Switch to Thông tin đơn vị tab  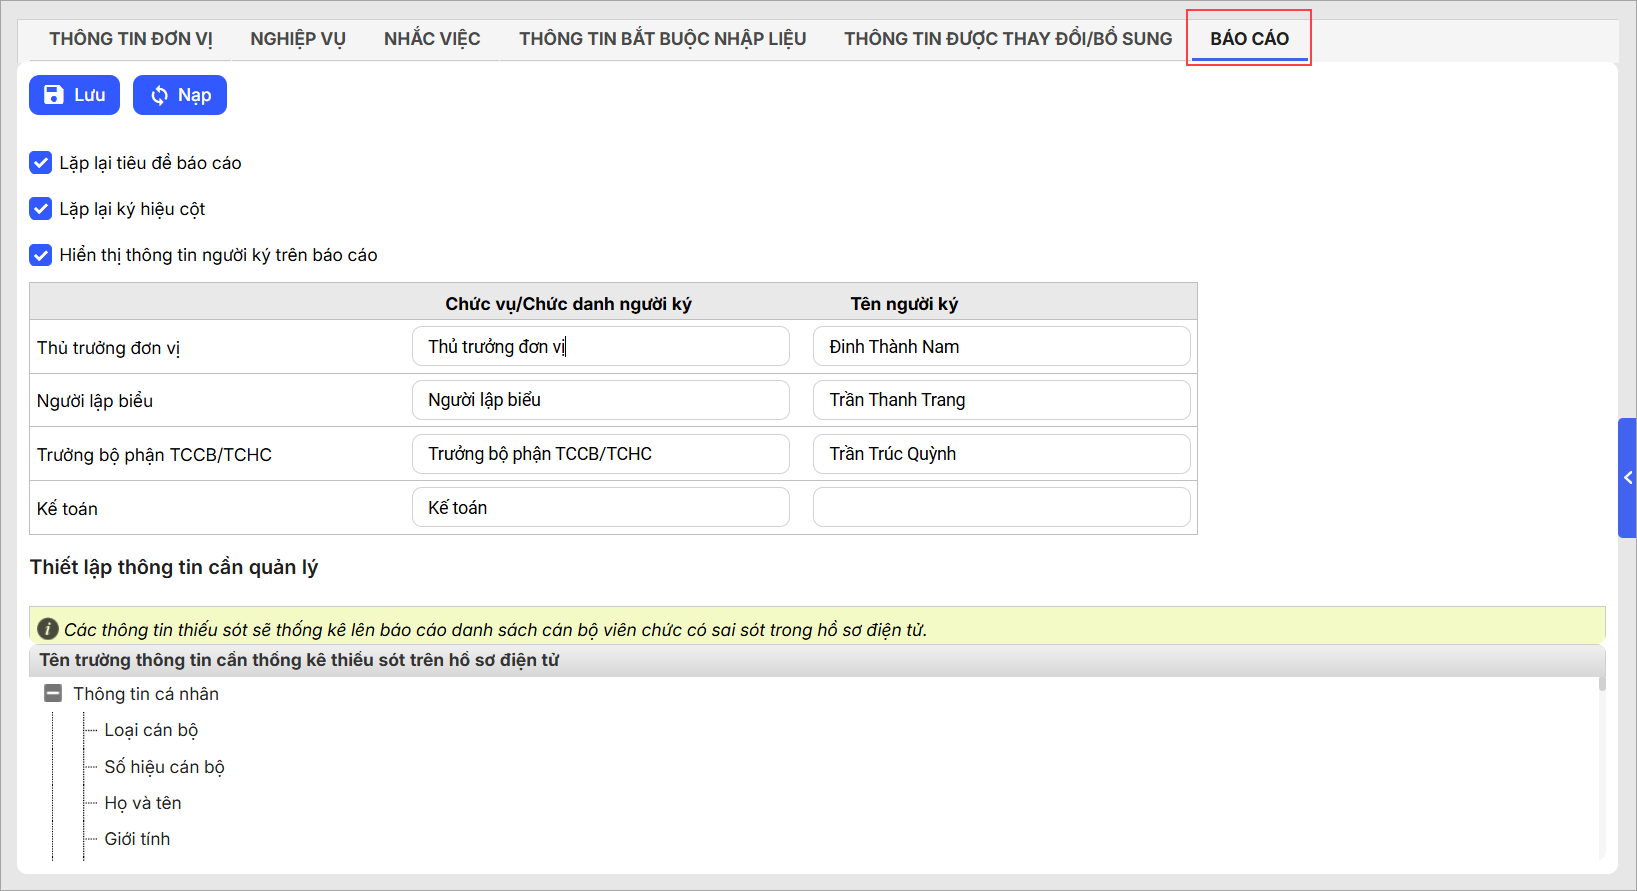point(131,39)
